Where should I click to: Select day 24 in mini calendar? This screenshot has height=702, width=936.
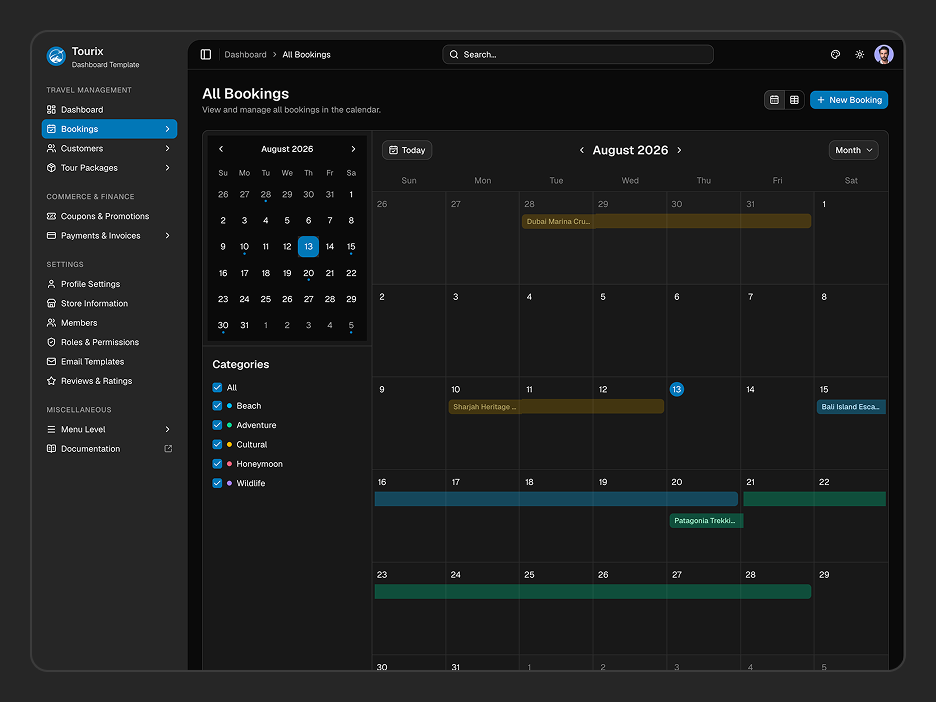[x=244, y=299]
